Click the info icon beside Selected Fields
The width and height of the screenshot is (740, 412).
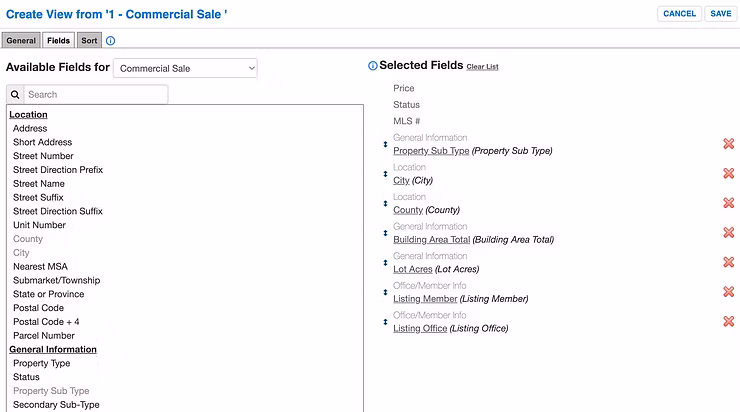coord(372,66)
